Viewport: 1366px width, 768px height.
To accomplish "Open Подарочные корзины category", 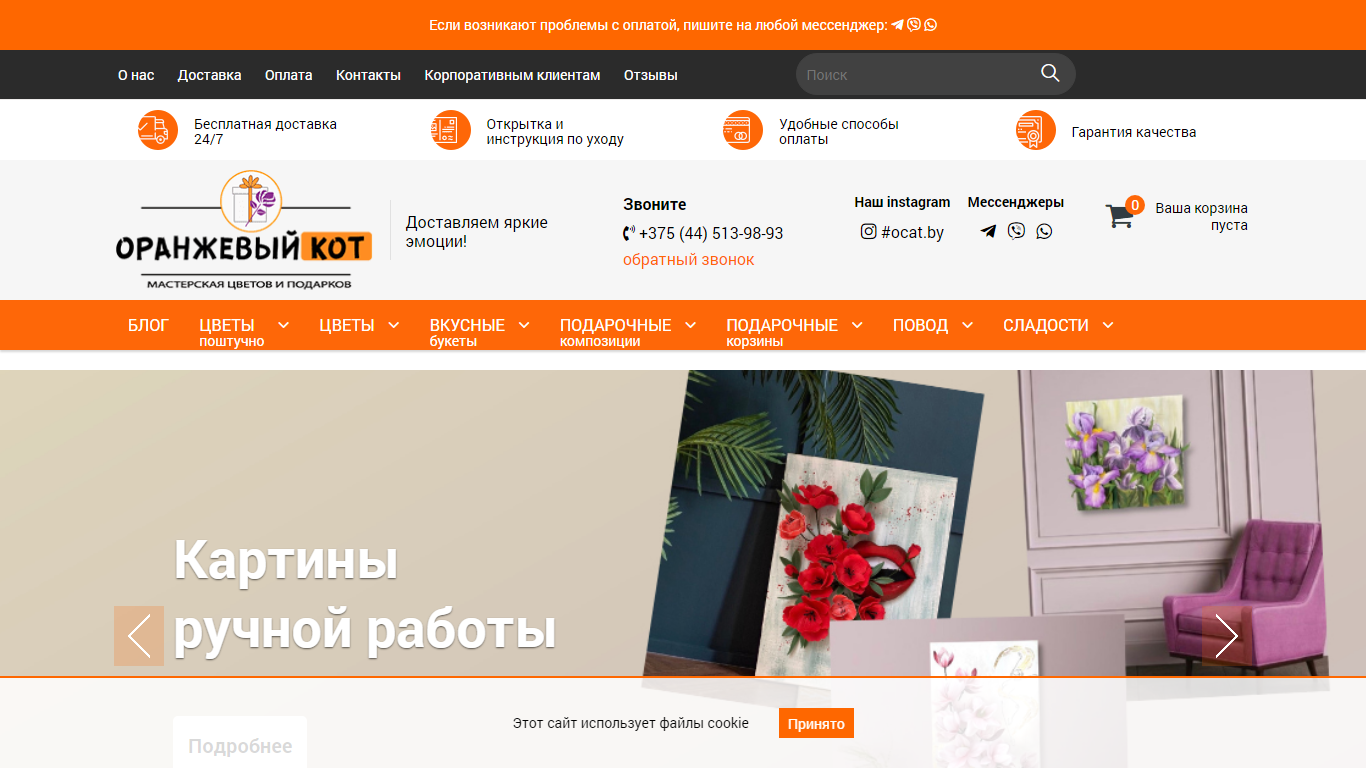I will pyautogui.click(x=782, y=332).
